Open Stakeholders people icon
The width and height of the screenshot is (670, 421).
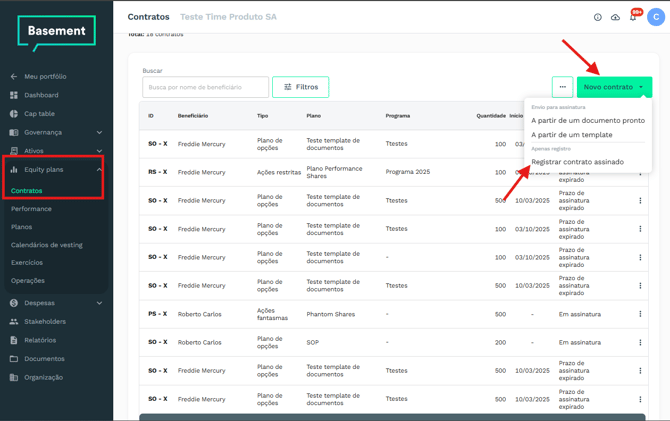(14, 321)
